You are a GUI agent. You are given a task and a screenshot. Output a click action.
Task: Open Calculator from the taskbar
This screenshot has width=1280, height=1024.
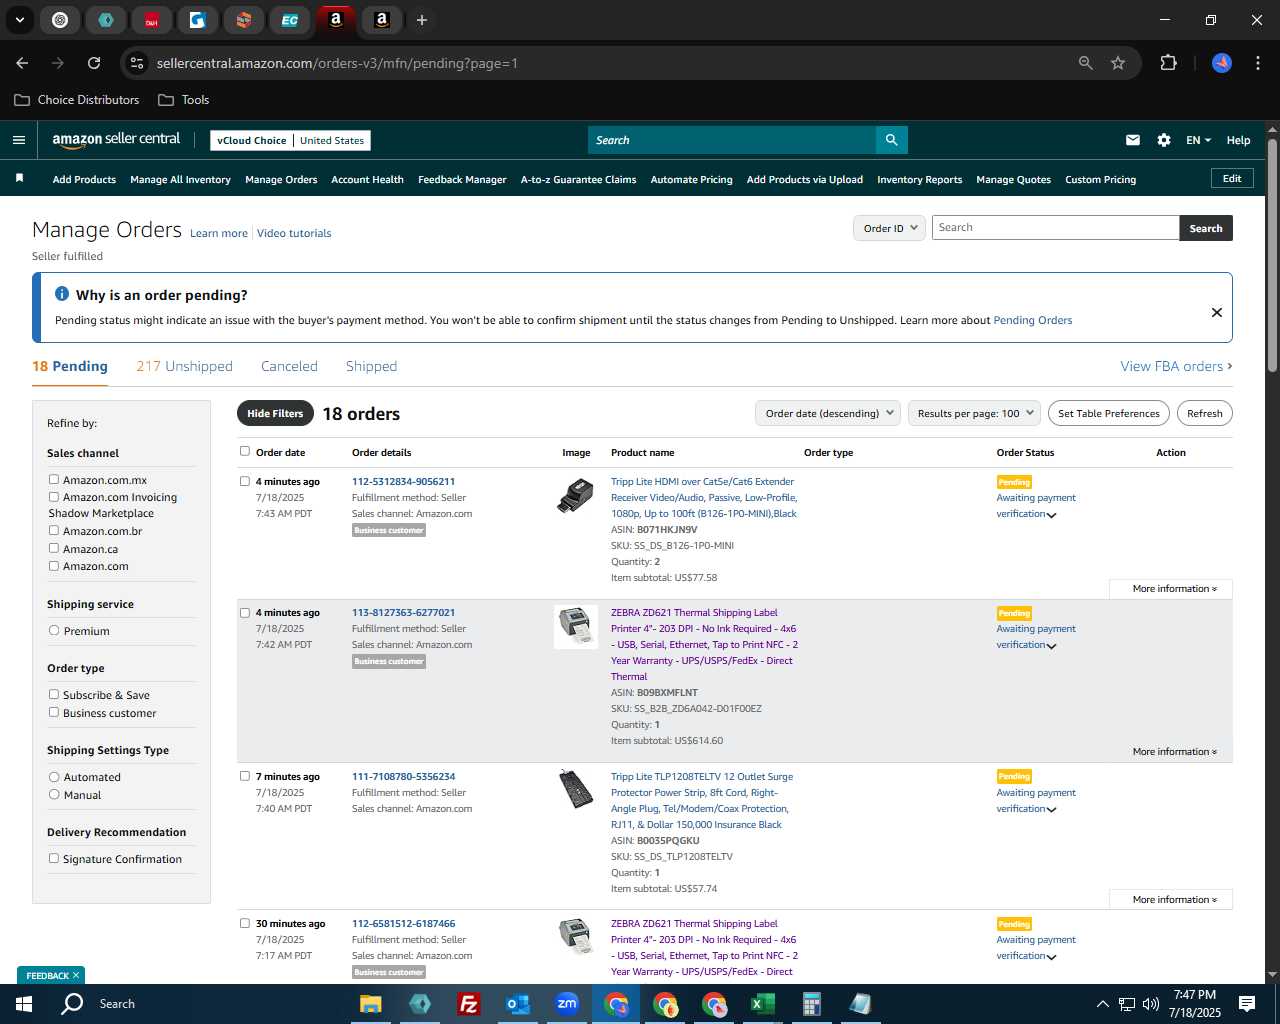[x=811, y=1004]
